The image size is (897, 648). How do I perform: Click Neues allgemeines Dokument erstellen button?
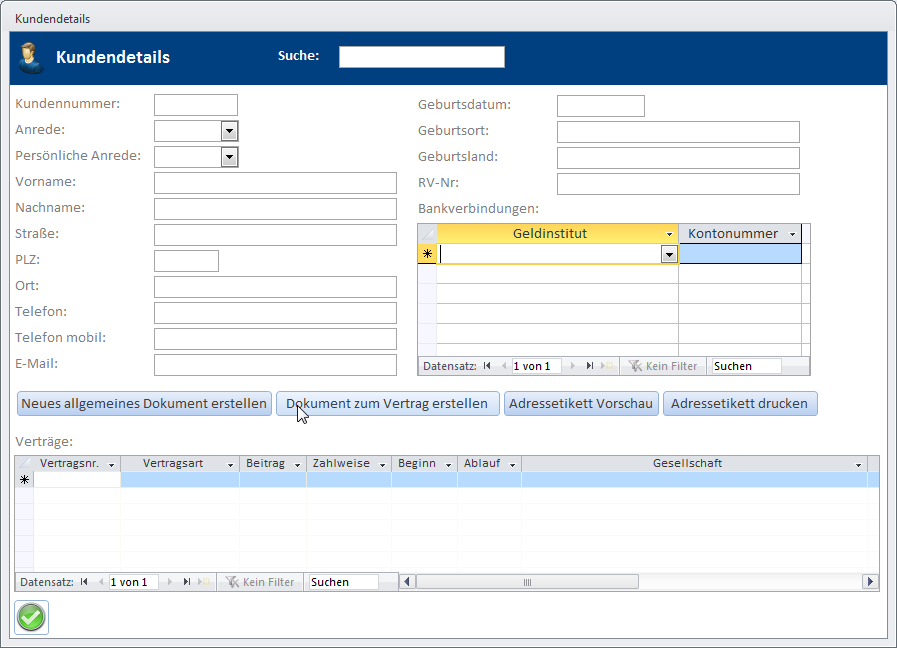coord(145,404)
